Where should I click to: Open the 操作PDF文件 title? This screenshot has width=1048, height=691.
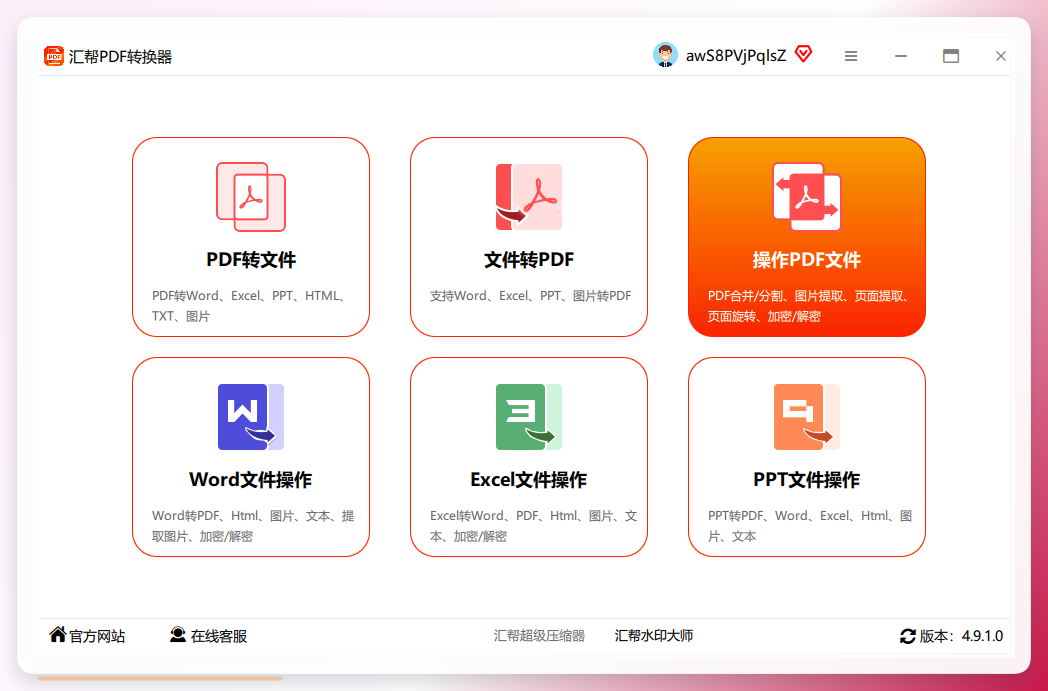[807, 259]
